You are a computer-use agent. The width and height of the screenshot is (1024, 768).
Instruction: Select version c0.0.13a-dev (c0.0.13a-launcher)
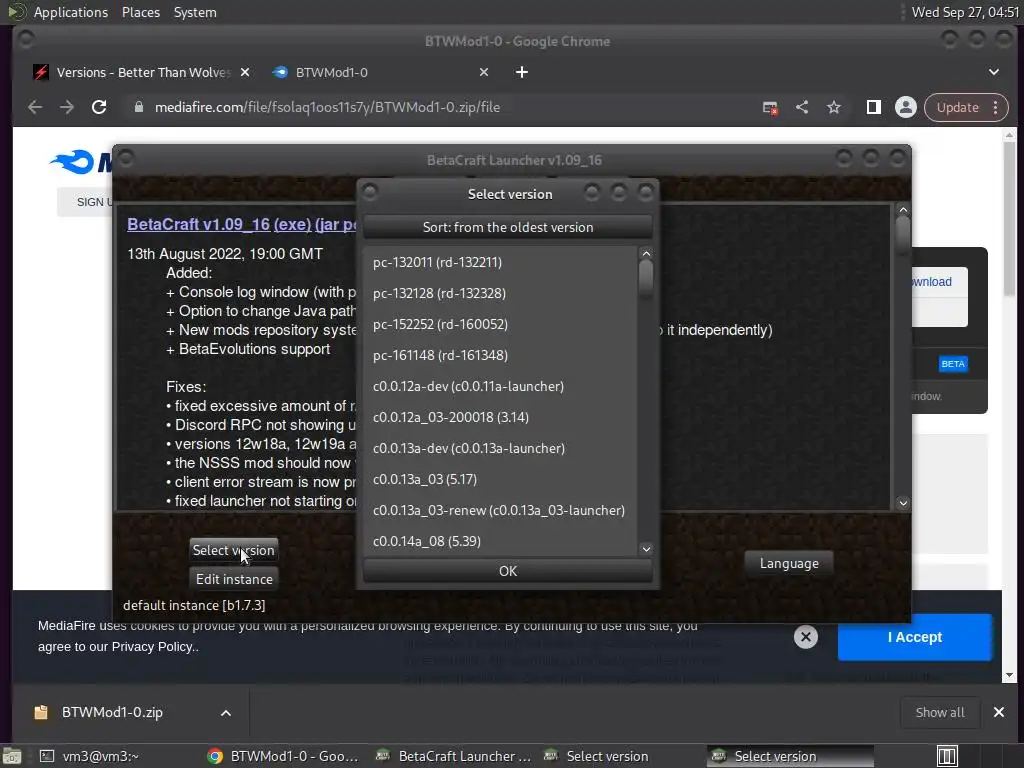500,449
